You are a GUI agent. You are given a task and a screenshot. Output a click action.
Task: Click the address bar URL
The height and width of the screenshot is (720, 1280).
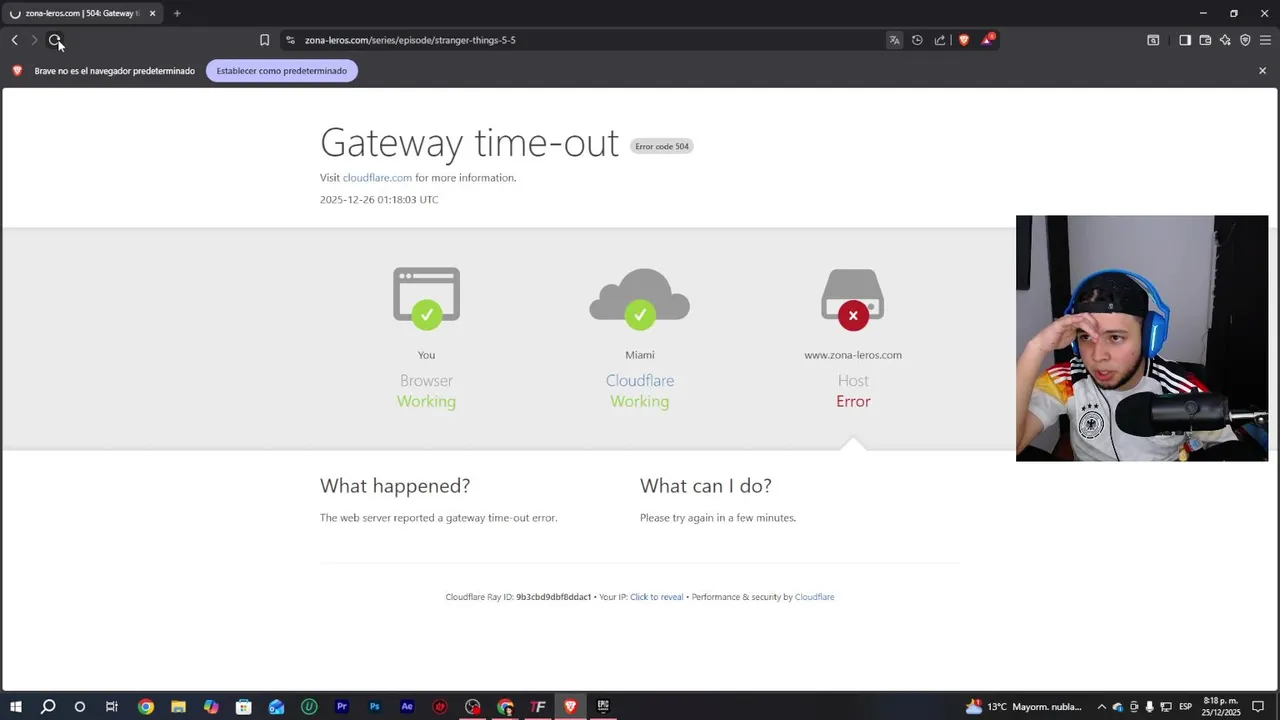[410, 40]
